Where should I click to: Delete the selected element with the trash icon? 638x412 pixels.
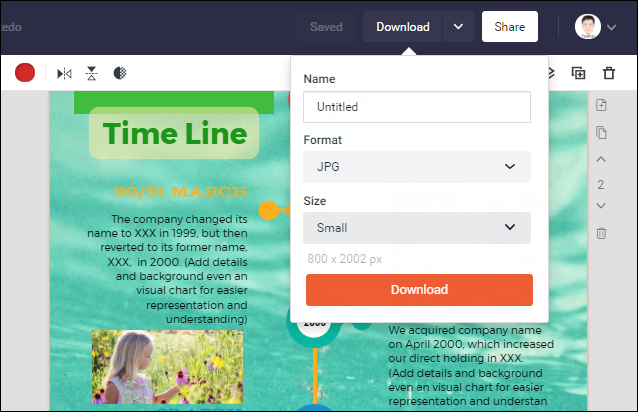609,73
